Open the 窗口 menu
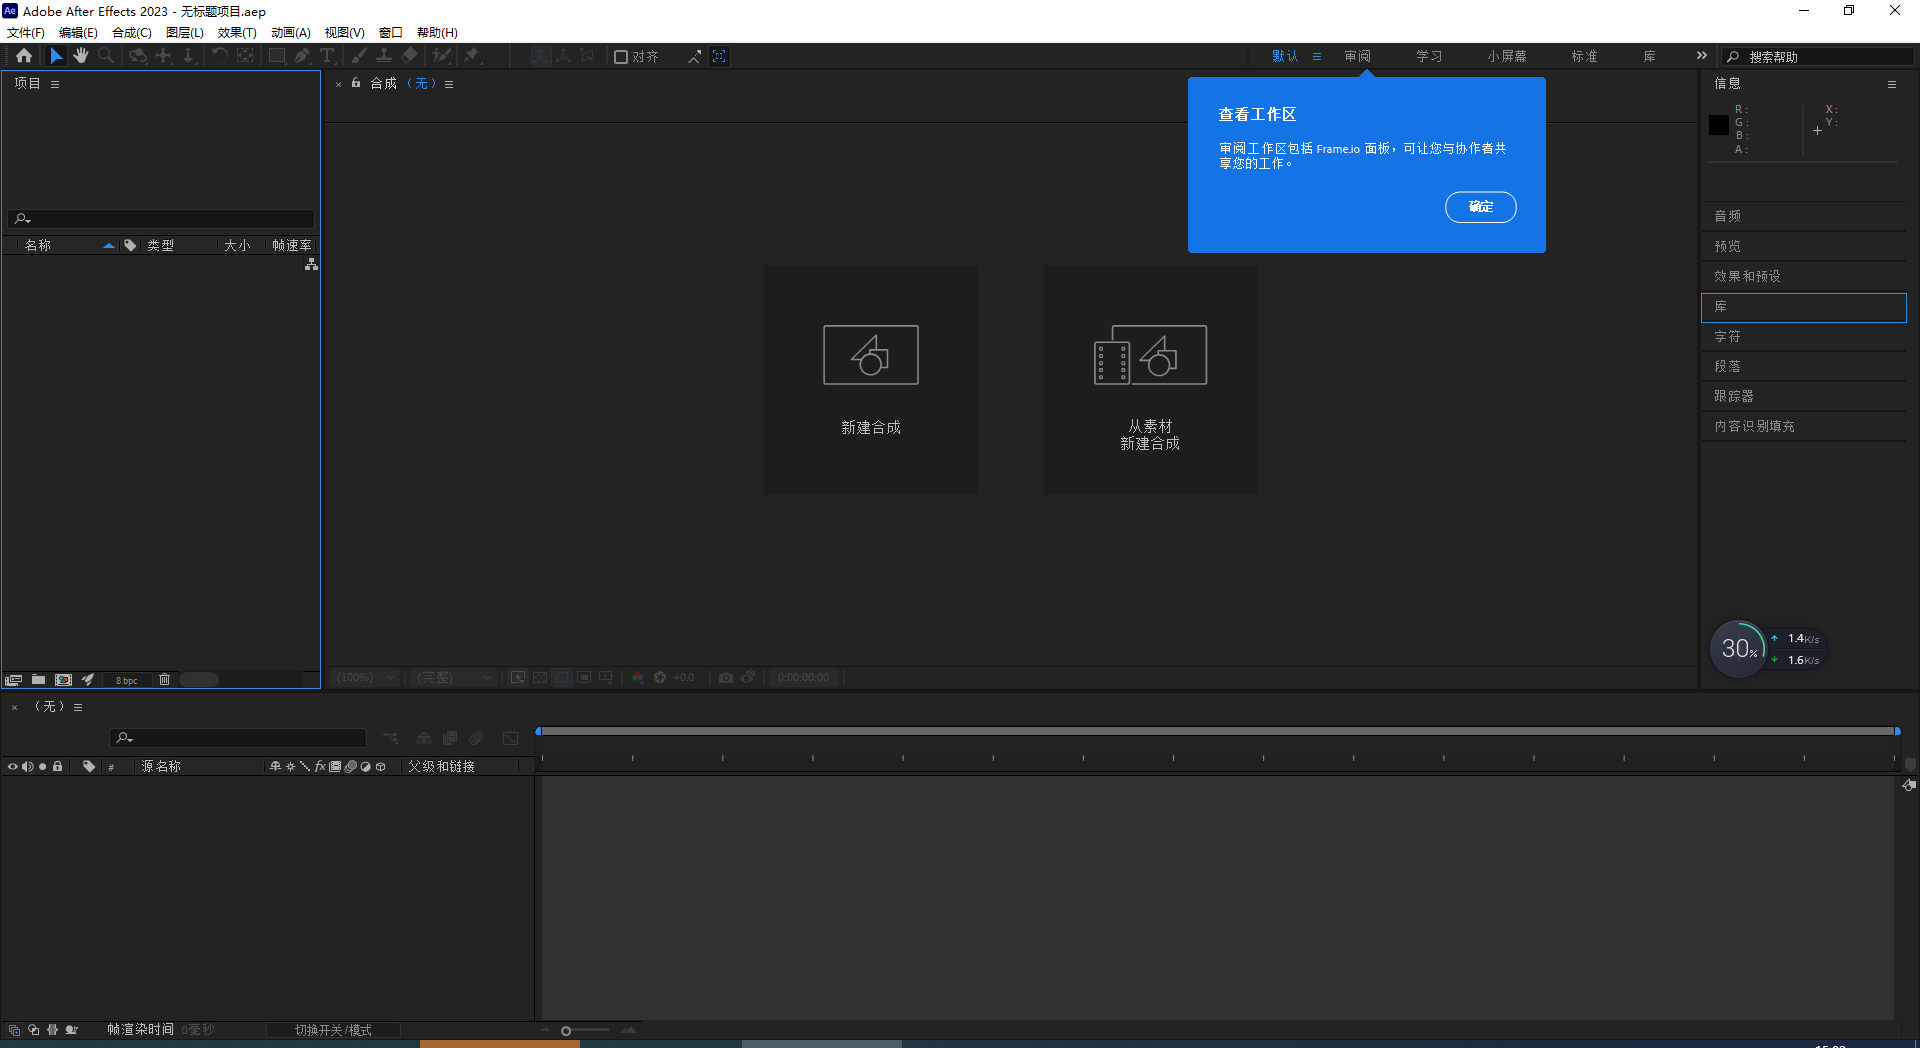This screenshot has height=1048, width=1920. 391,33
